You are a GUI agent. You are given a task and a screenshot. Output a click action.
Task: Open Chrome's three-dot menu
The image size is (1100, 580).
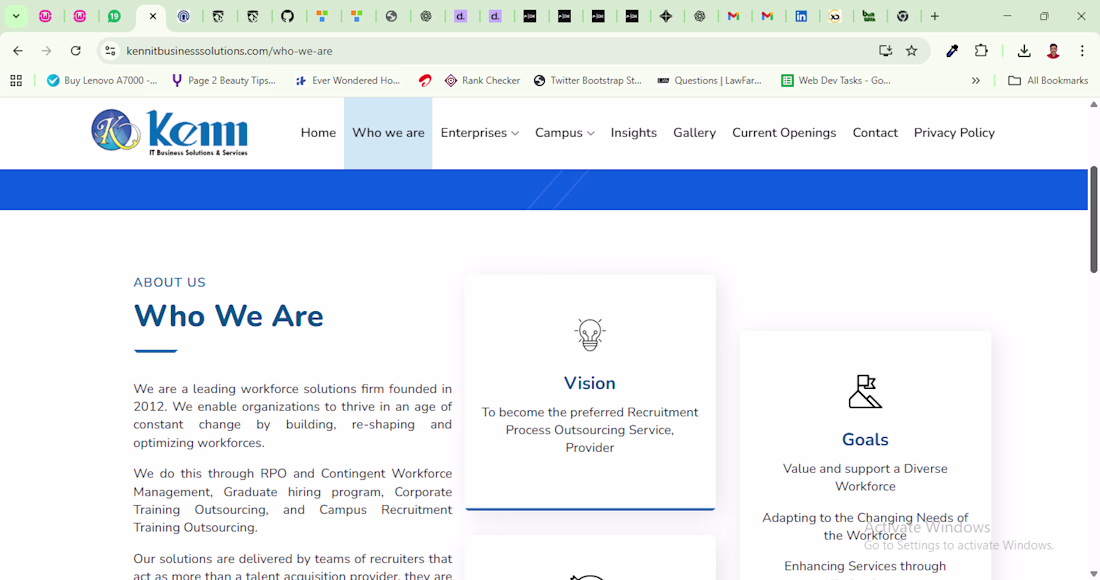(1082, 50)
